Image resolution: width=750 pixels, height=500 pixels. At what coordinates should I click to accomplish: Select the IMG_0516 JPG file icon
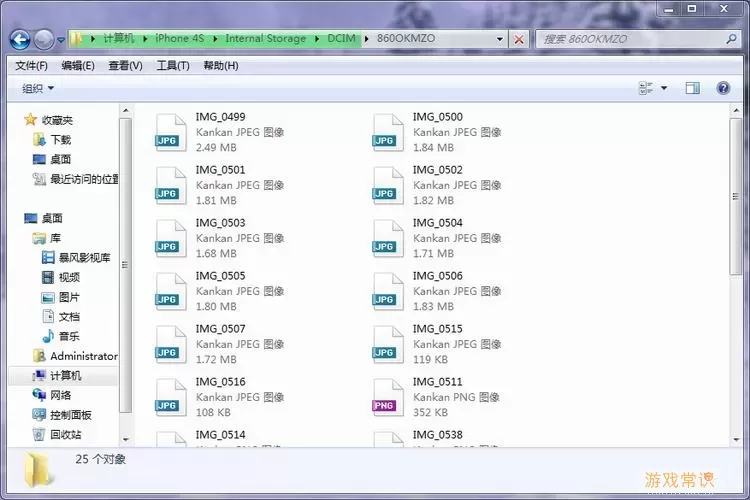[171, 398]
